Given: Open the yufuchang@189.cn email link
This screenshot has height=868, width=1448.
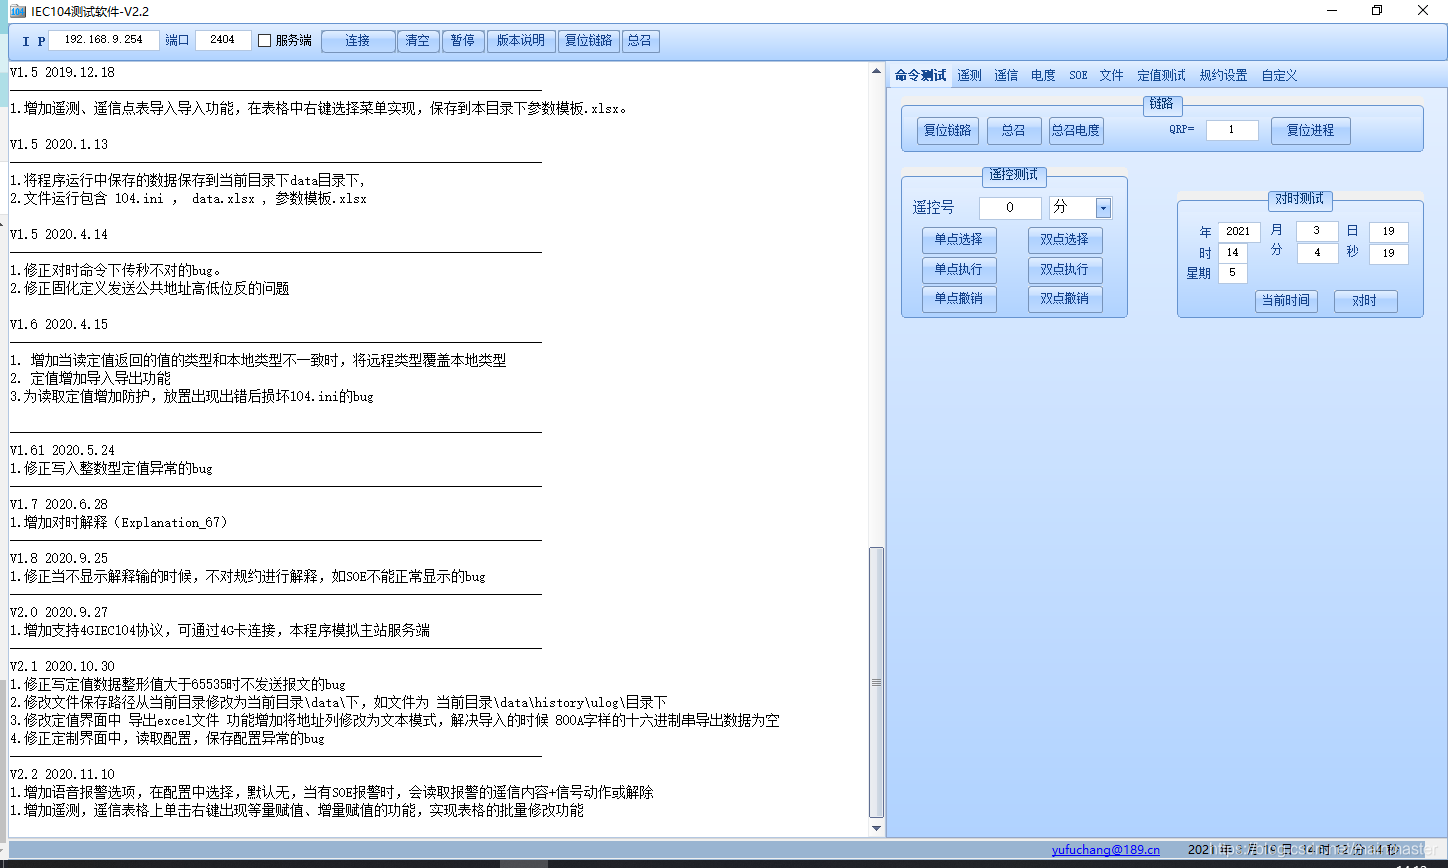Looking at the screenshot, I should point(1106,850).
